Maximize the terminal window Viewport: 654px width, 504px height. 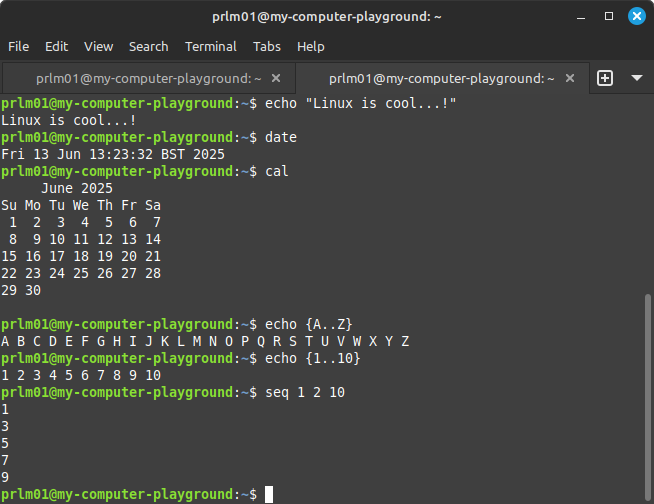tap(609, 16)
